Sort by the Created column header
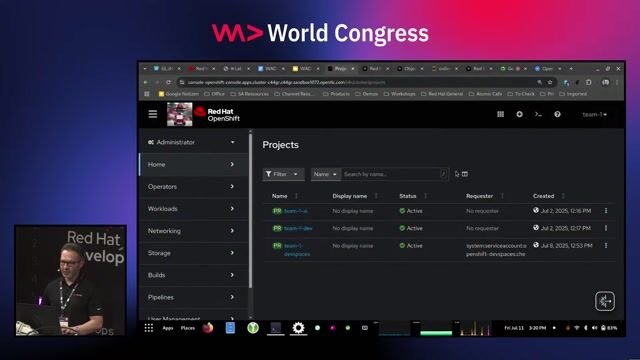The image size is (640, 360). coord(543,196)
